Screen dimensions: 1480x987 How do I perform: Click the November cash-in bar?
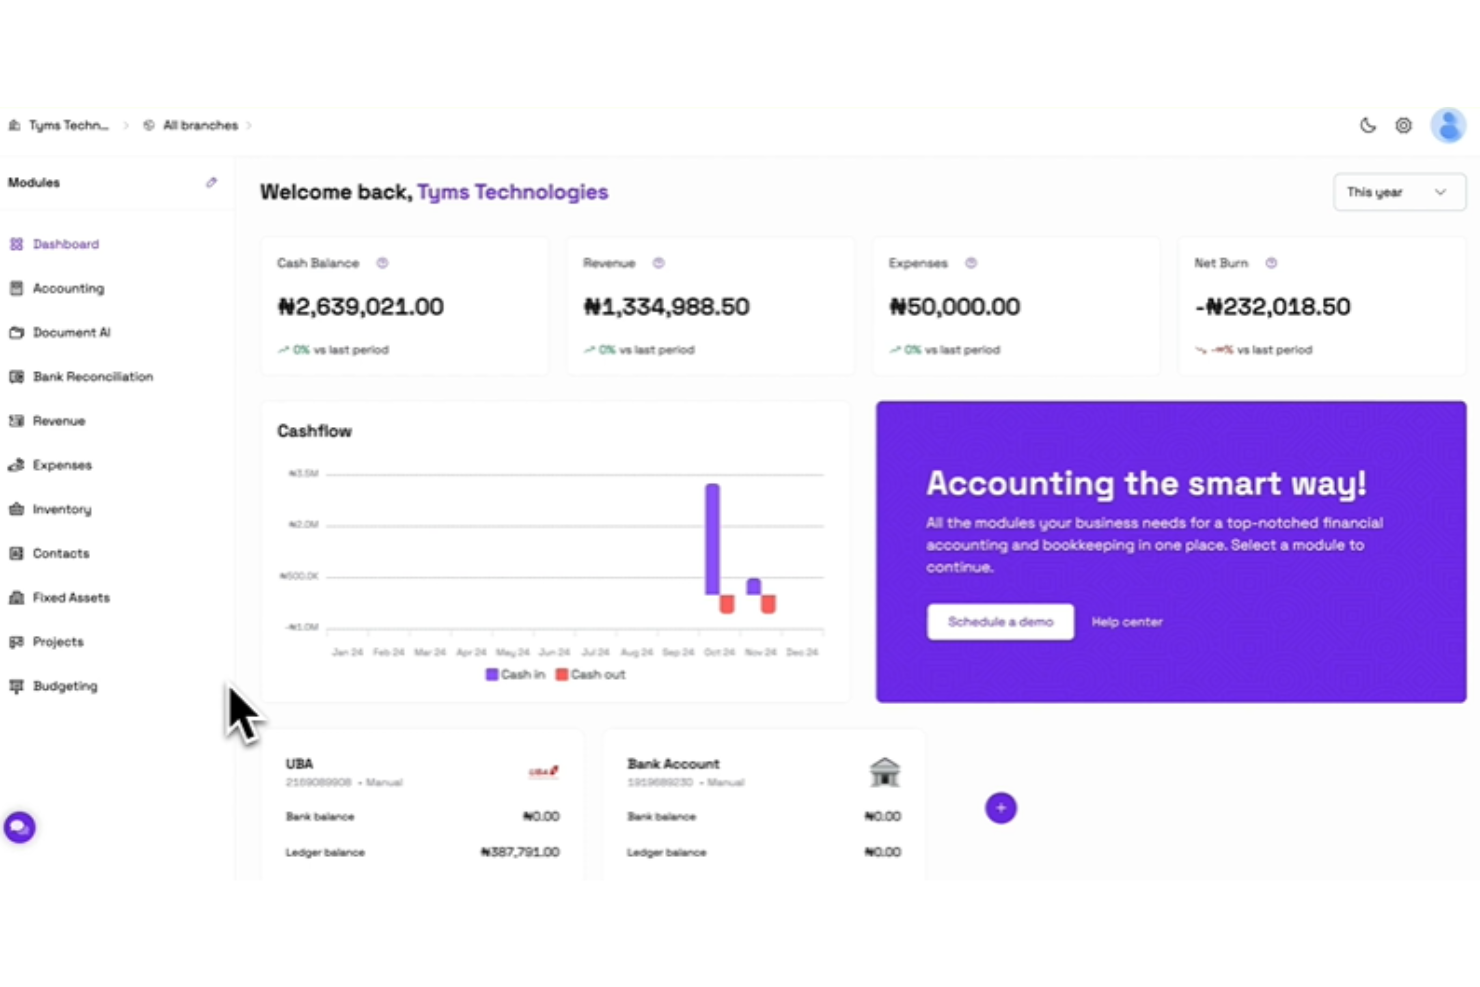[x=754, y=586]
